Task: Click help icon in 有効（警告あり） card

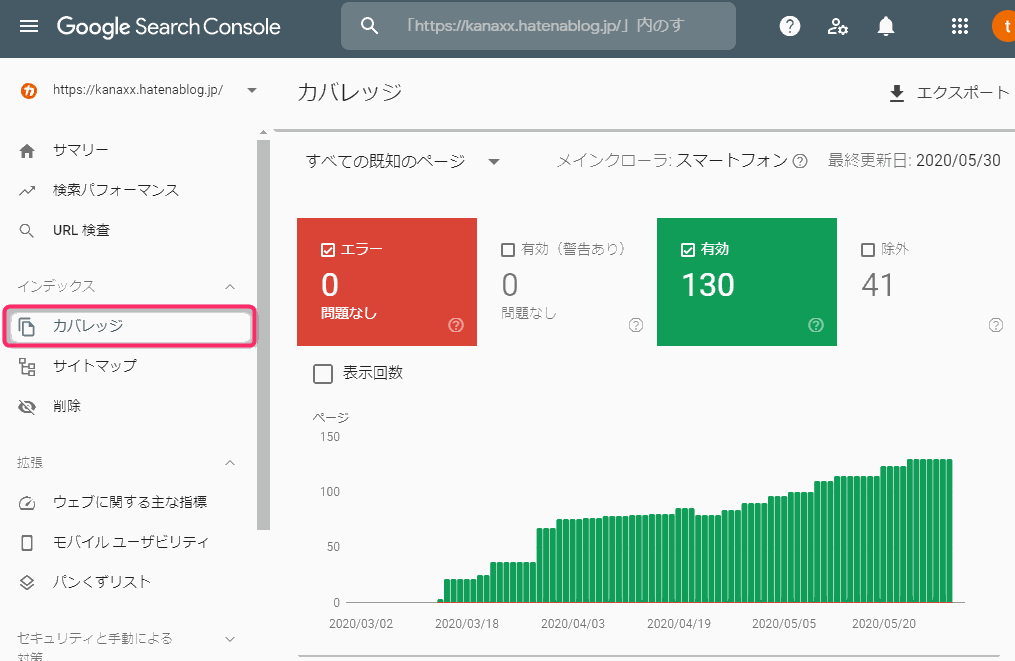Action: (x=636, y=325)
